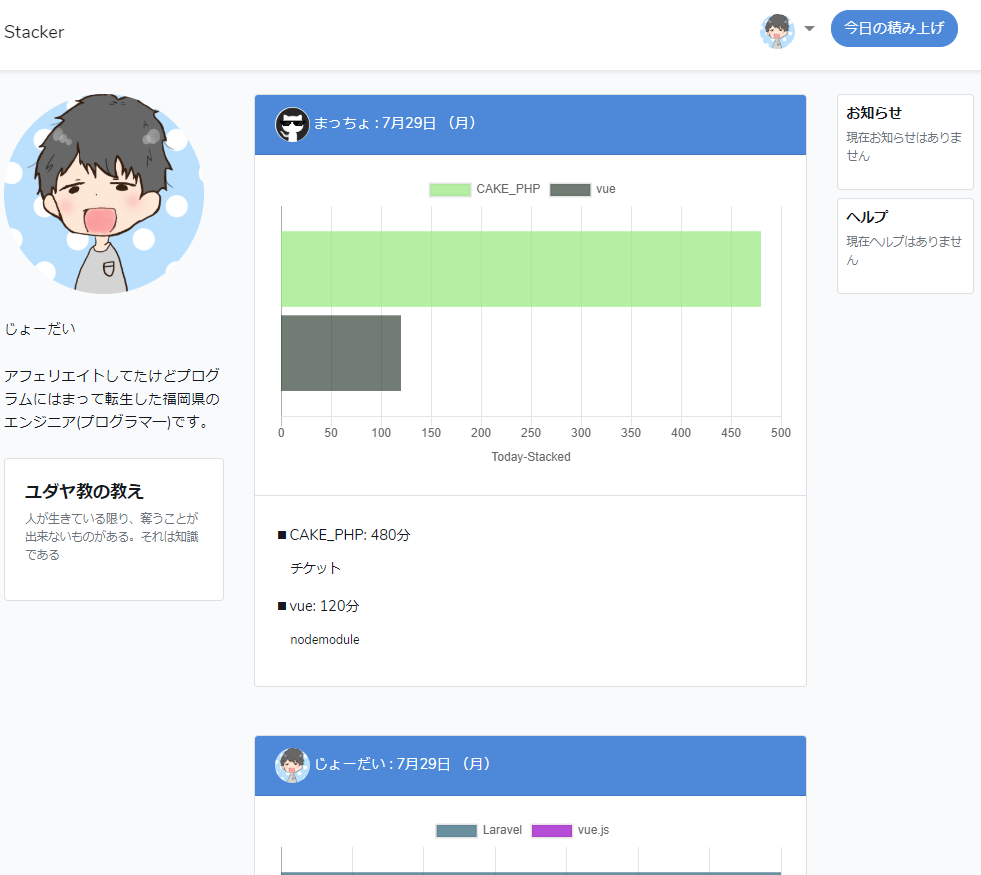This screenshot has width=981, height=875.
Task: Open the user avatar in the navbar
Action: pyautogui.click(x=777, y=31)
